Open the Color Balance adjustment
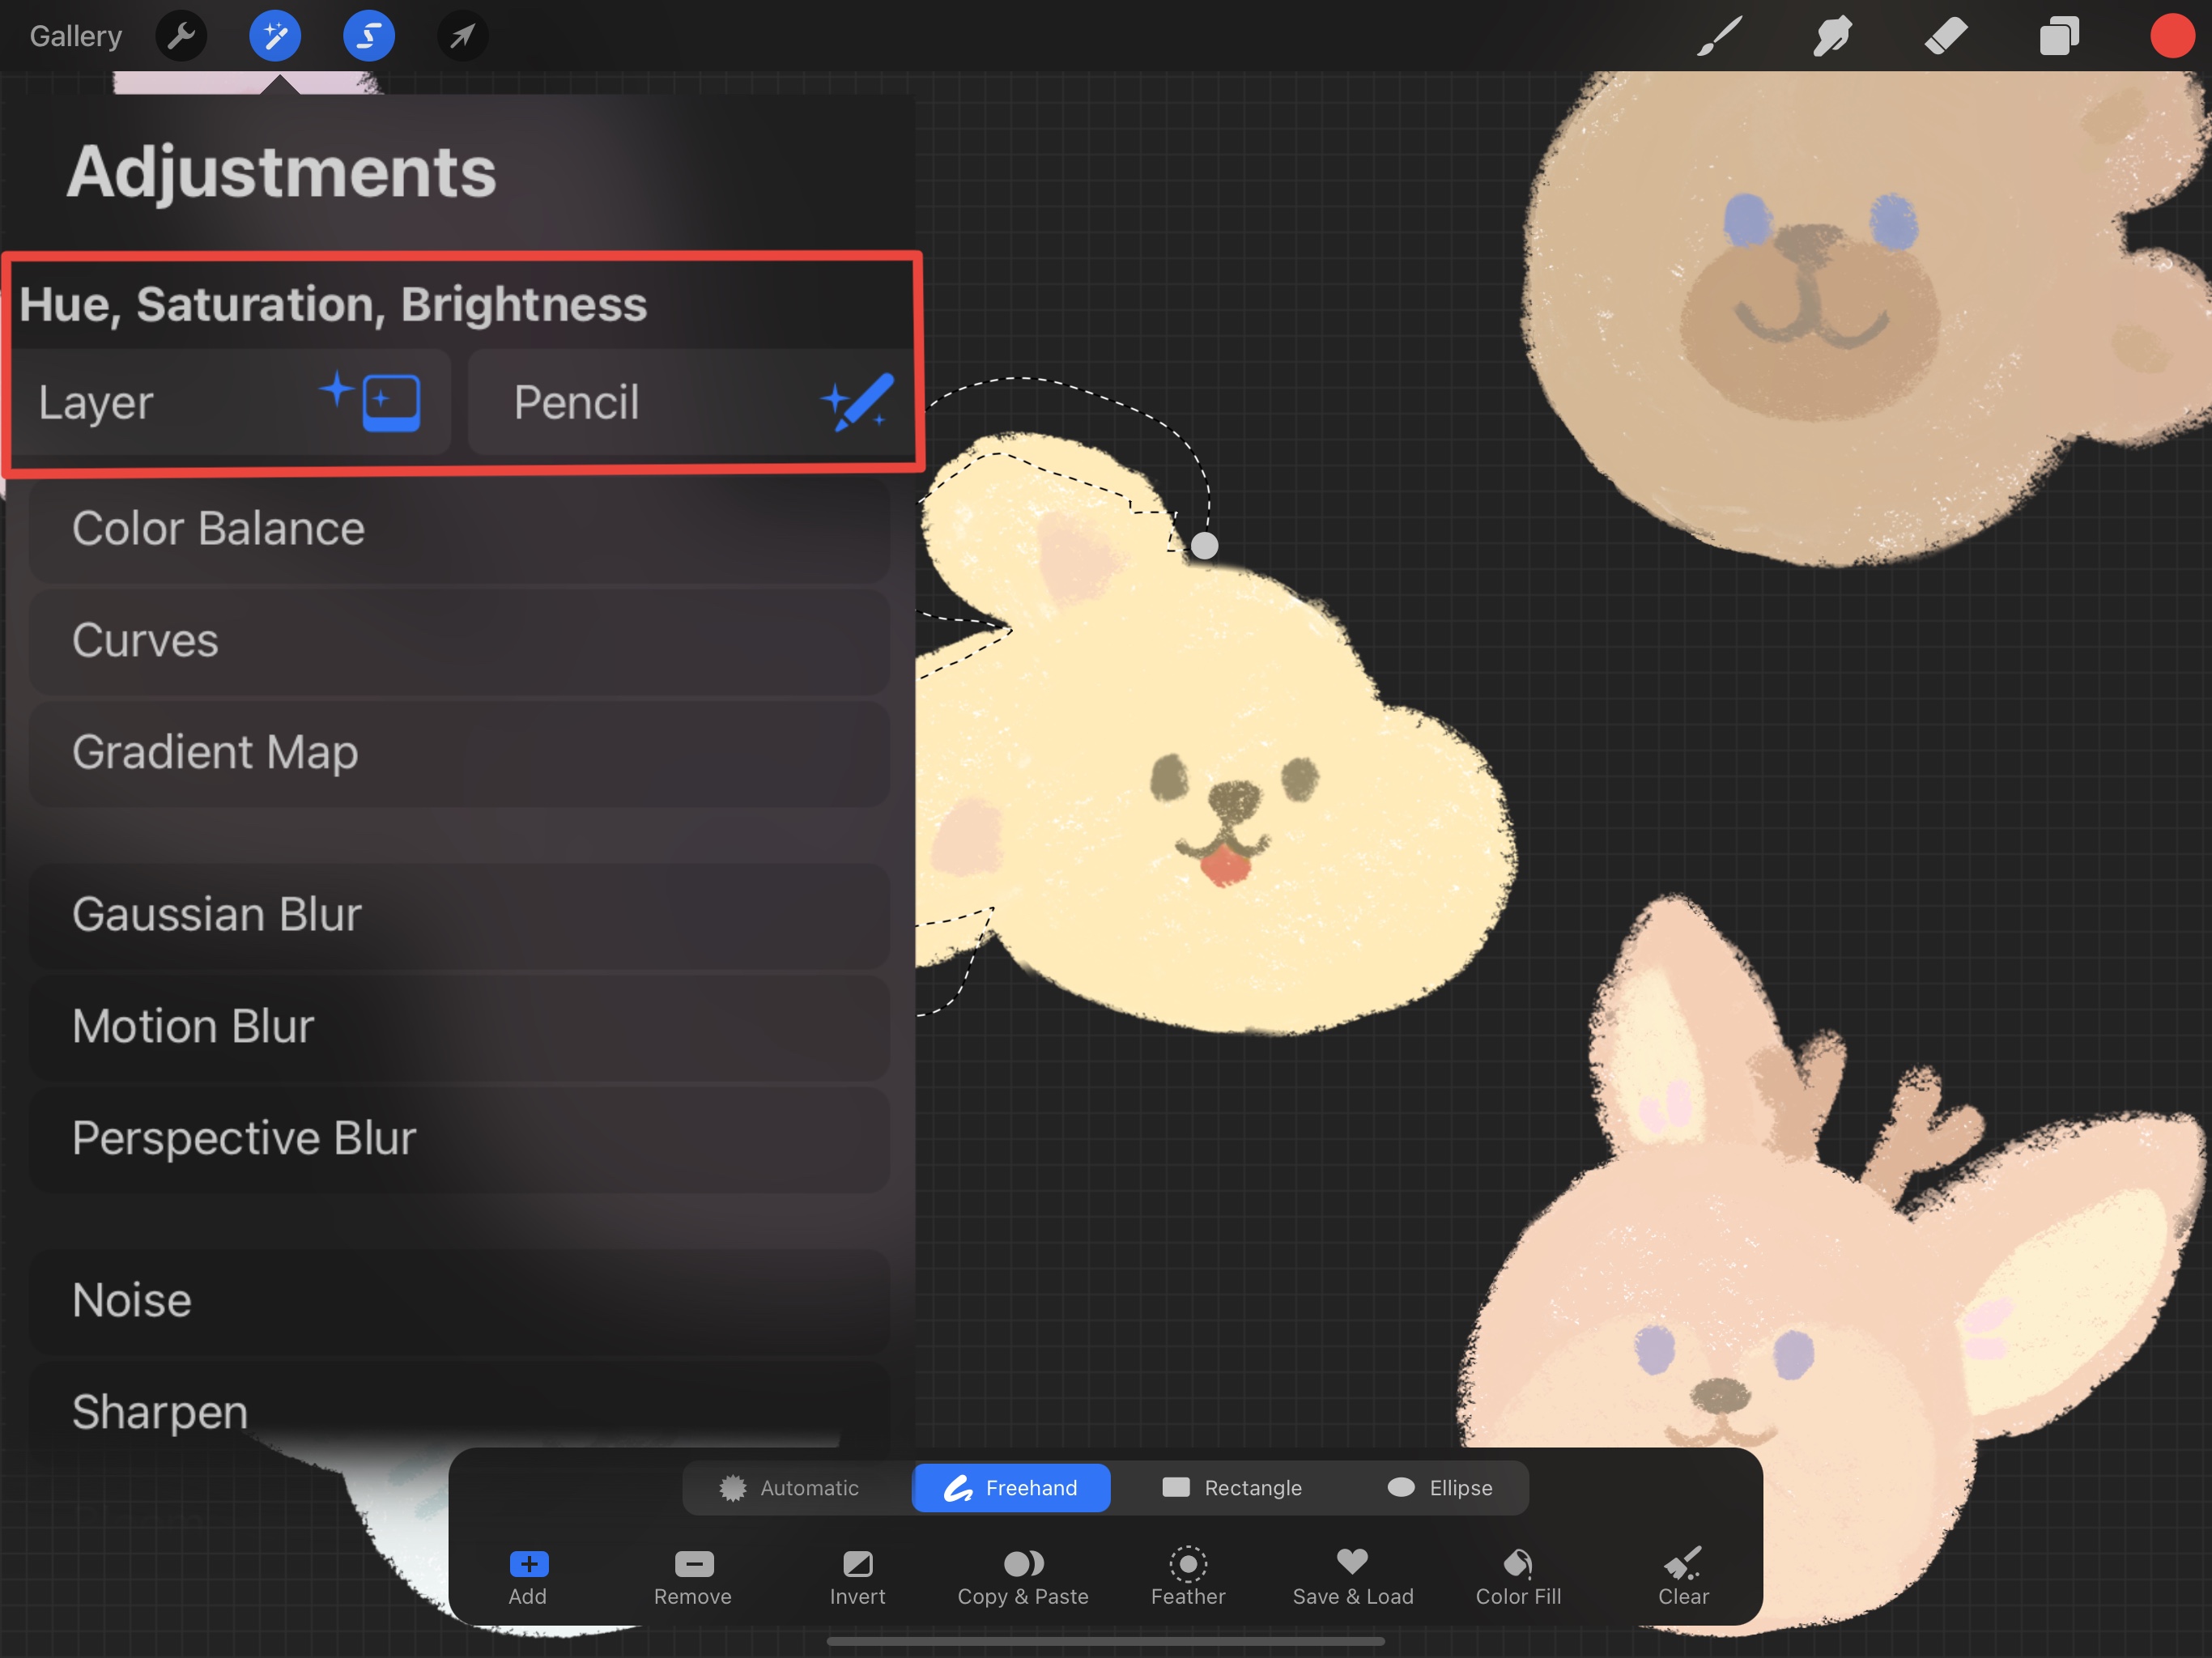The image size is (2212, 1658). coord(459,529)
